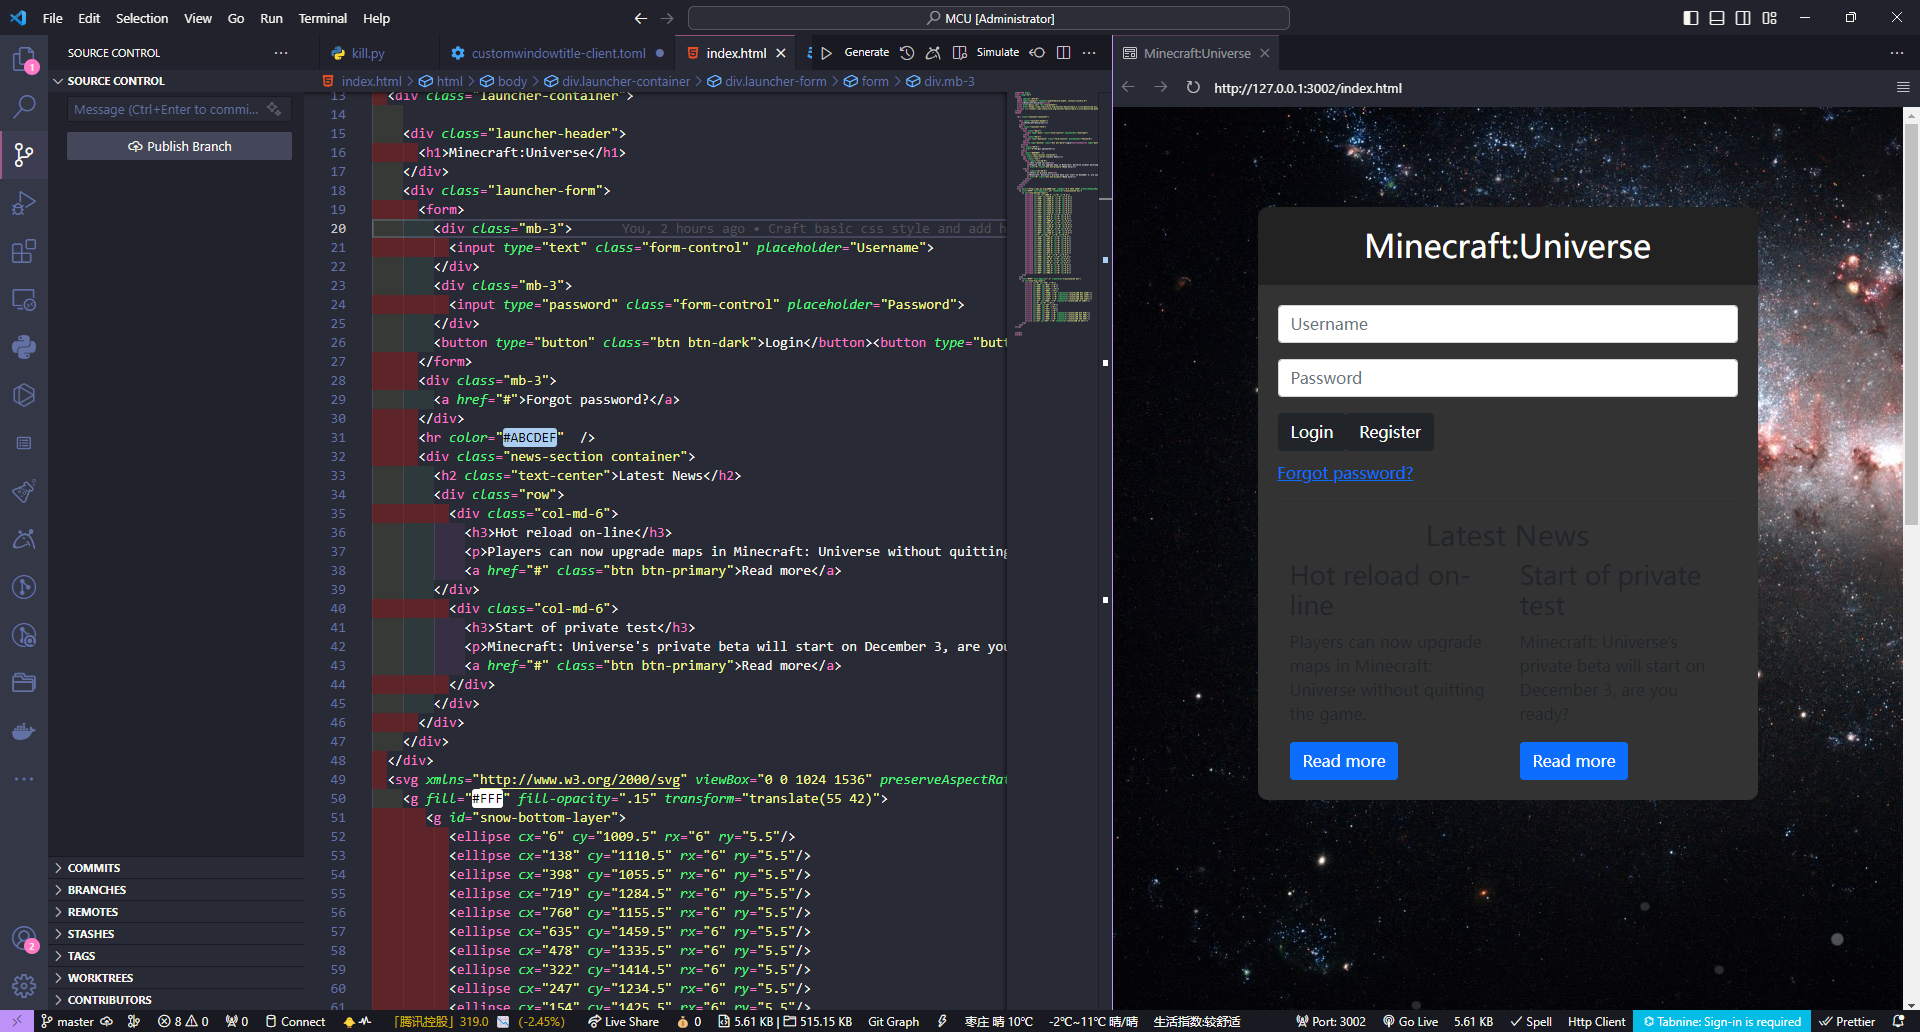Click the Login button in preview
Screen dimensions: 1920x1032
coord(1311,432)
